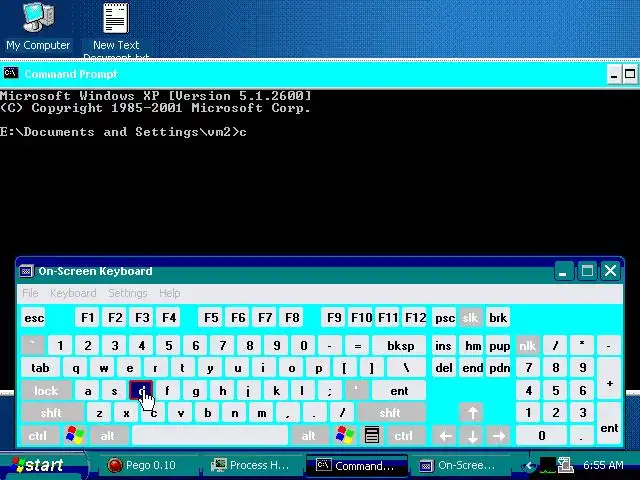Click the letter m key
640x480 pixels.
click(x=262, y=413)
